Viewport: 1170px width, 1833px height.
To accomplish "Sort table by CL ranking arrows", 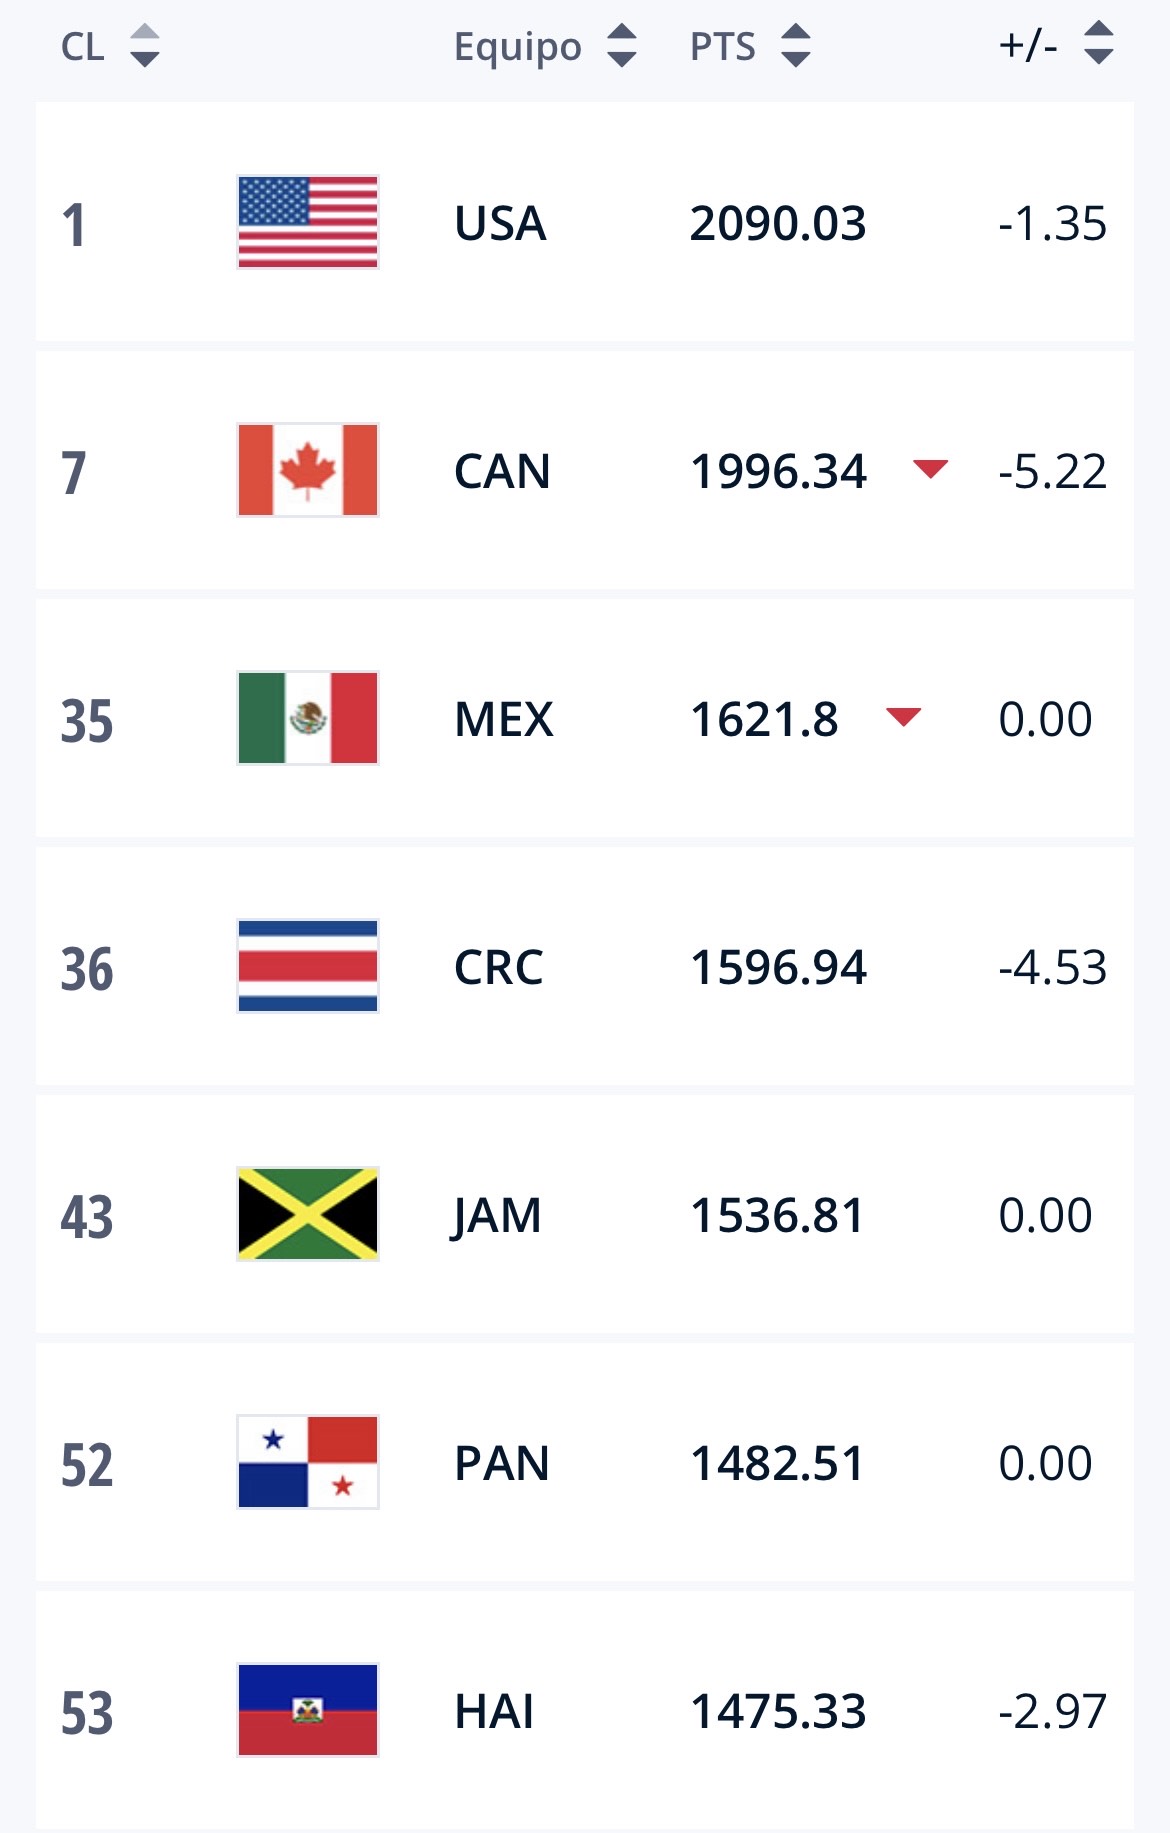I will pyautogui.click(x=145, y=46).
